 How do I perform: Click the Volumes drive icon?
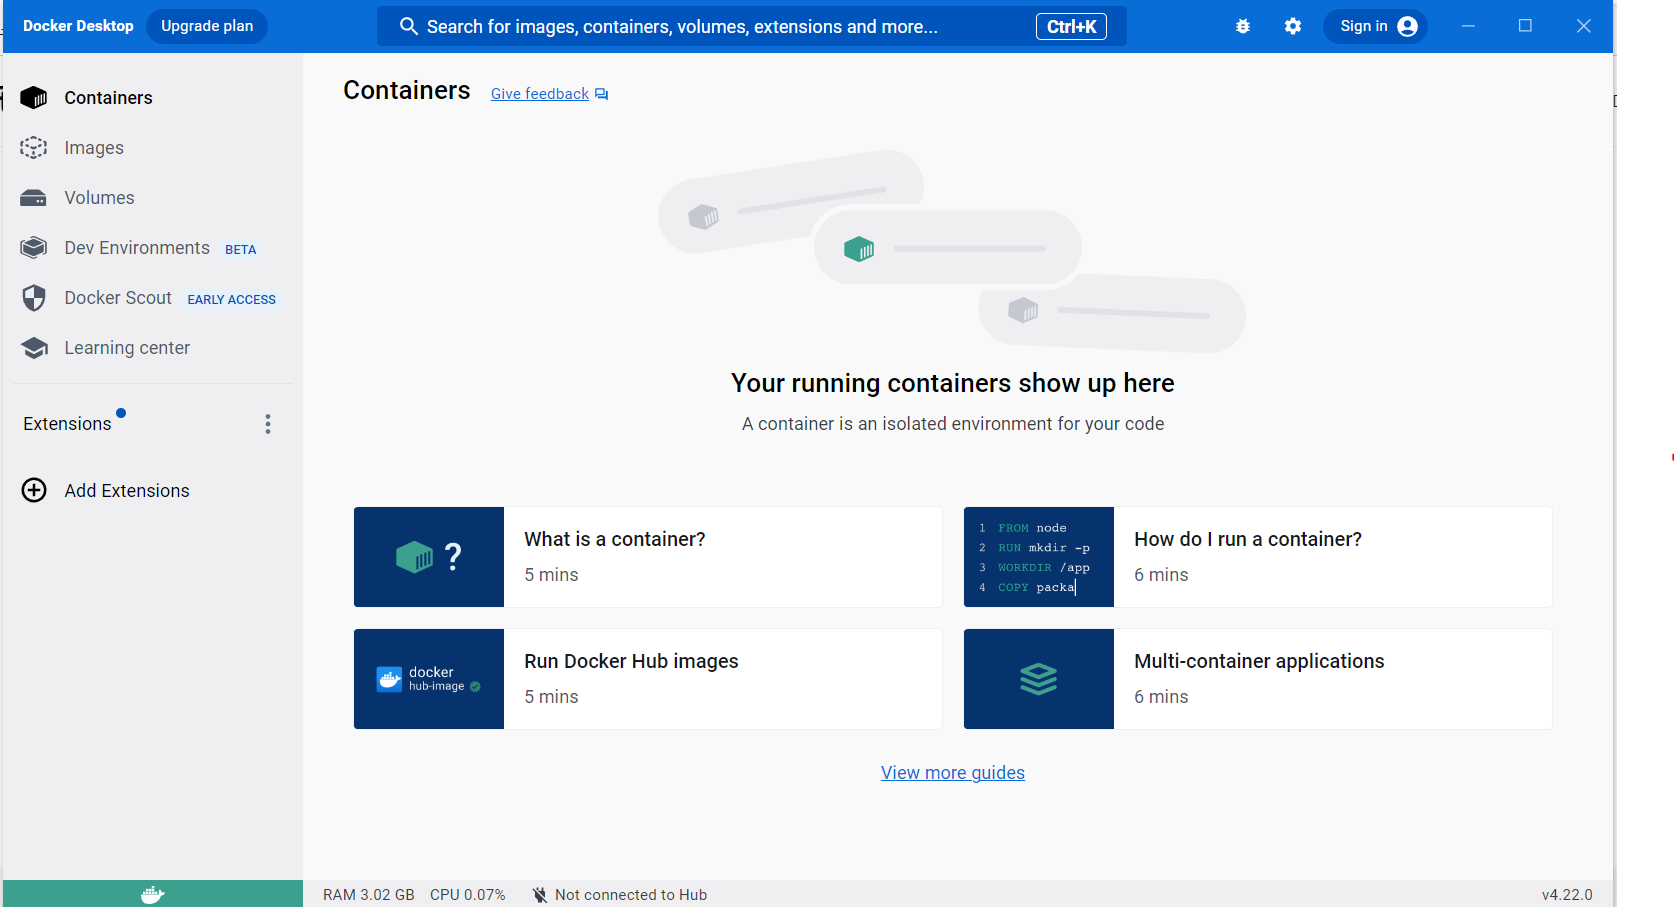point(34,198)
